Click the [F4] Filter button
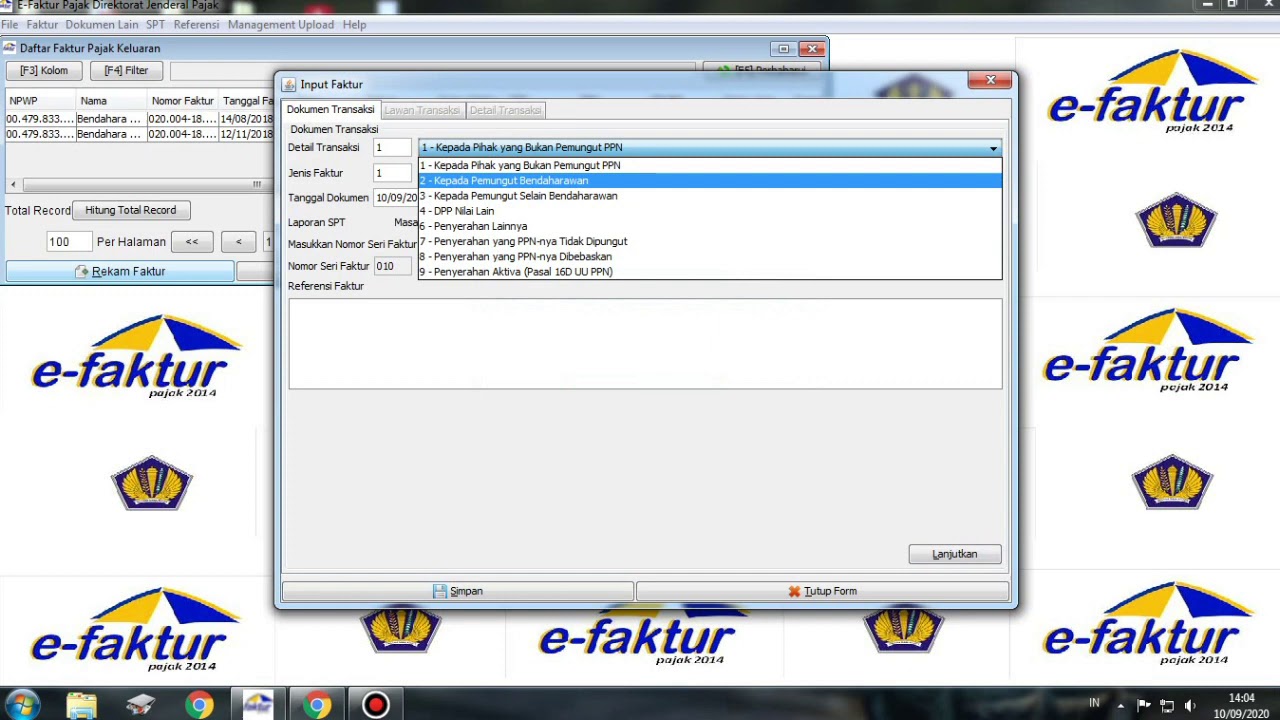This screenshot has width=1280, height=720. coord(126,71)
